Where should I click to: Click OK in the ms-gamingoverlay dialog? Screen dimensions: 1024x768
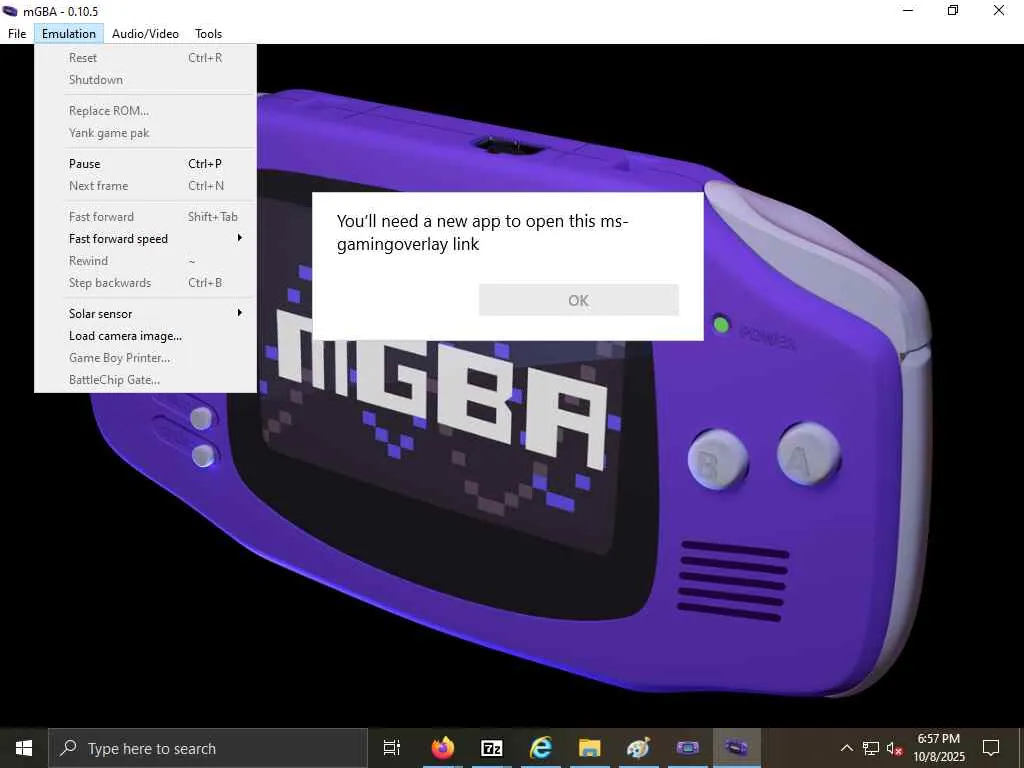pos(579,300)
